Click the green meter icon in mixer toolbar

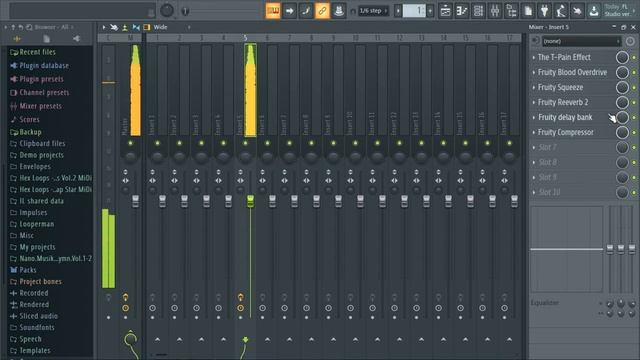(x=125, y=27)
